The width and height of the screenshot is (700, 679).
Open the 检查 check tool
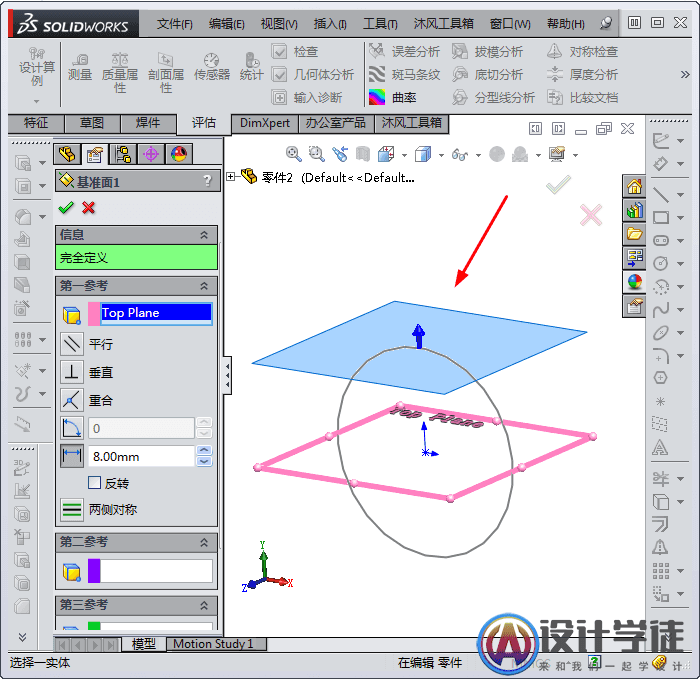pos(295,51)
